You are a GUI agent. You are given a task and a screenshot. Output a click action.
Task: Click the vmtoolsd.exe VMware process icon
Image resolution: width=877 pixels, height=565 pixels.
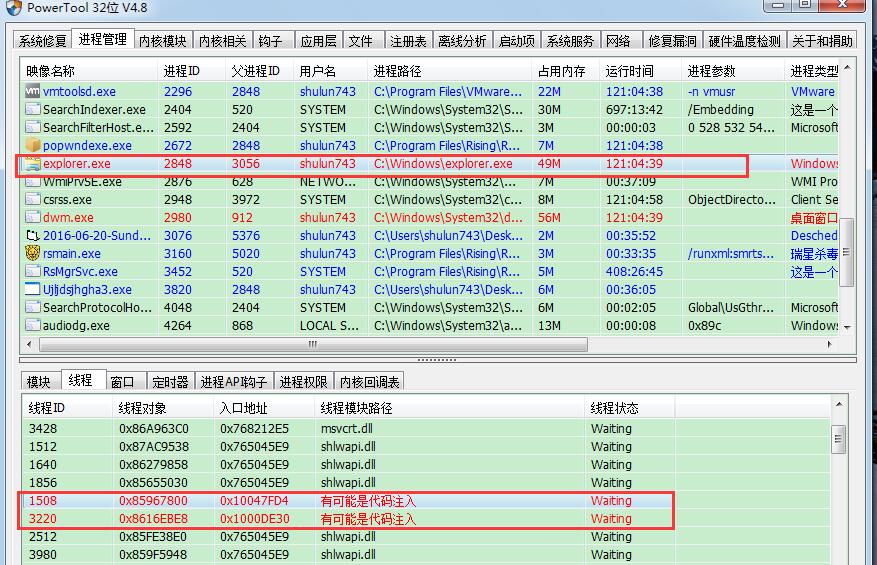(32, 91)
